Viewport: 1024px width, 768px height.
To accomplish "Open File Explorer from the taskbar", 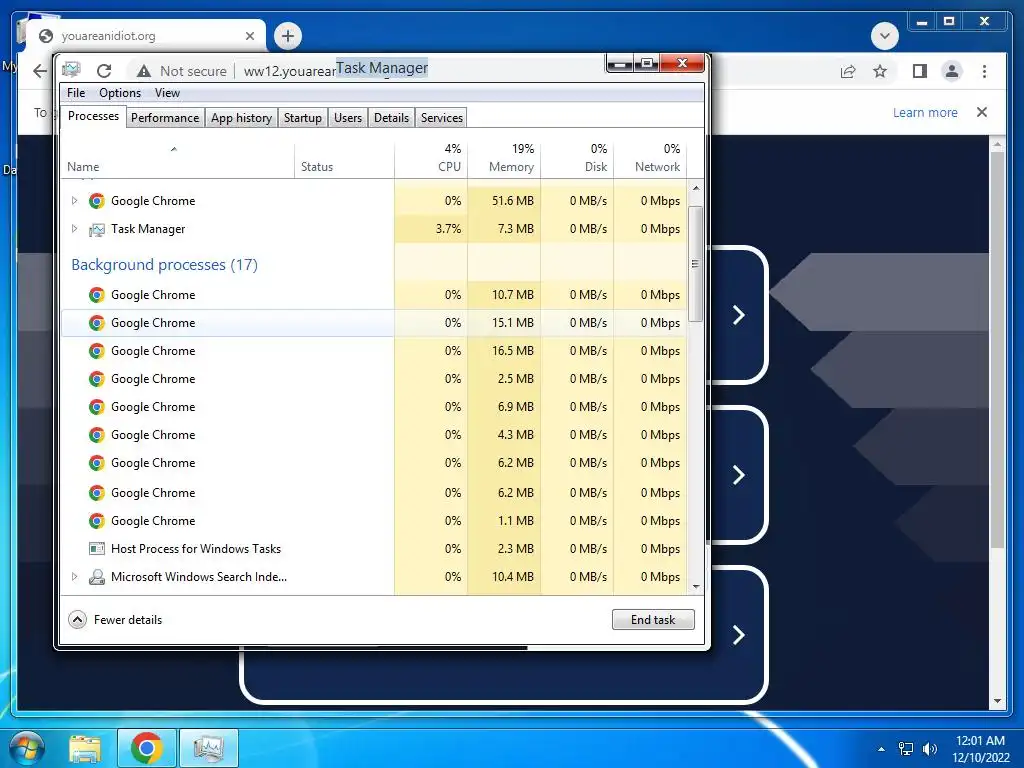I will pyautogui.click(x=86, y=748).
